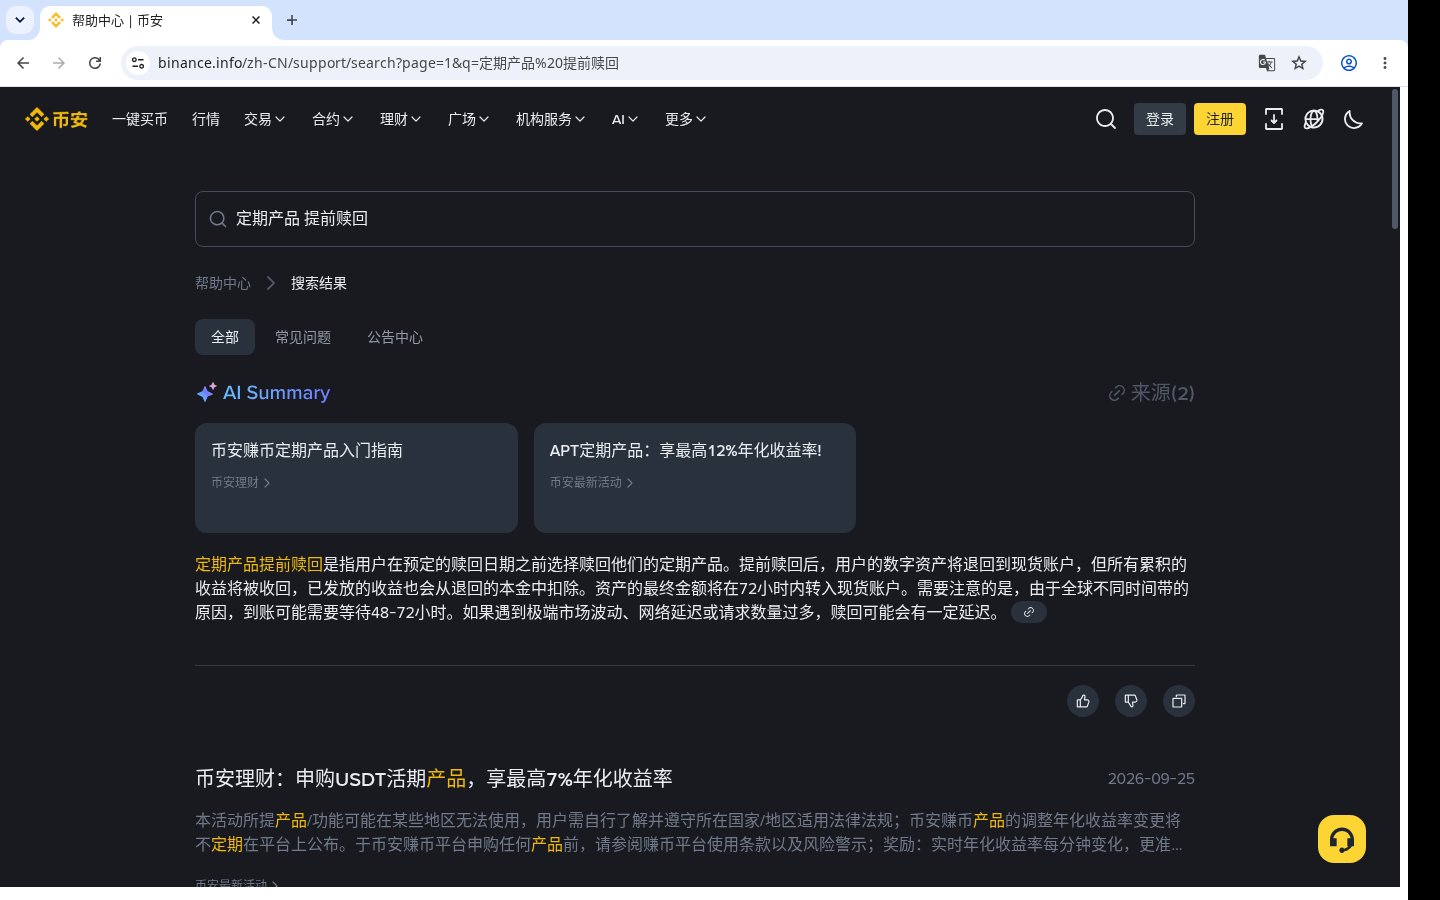Open the 币安赚币定期产品入门指南 card
The height and width of the screenshot is (900, 1440).
tap(356, 478)
